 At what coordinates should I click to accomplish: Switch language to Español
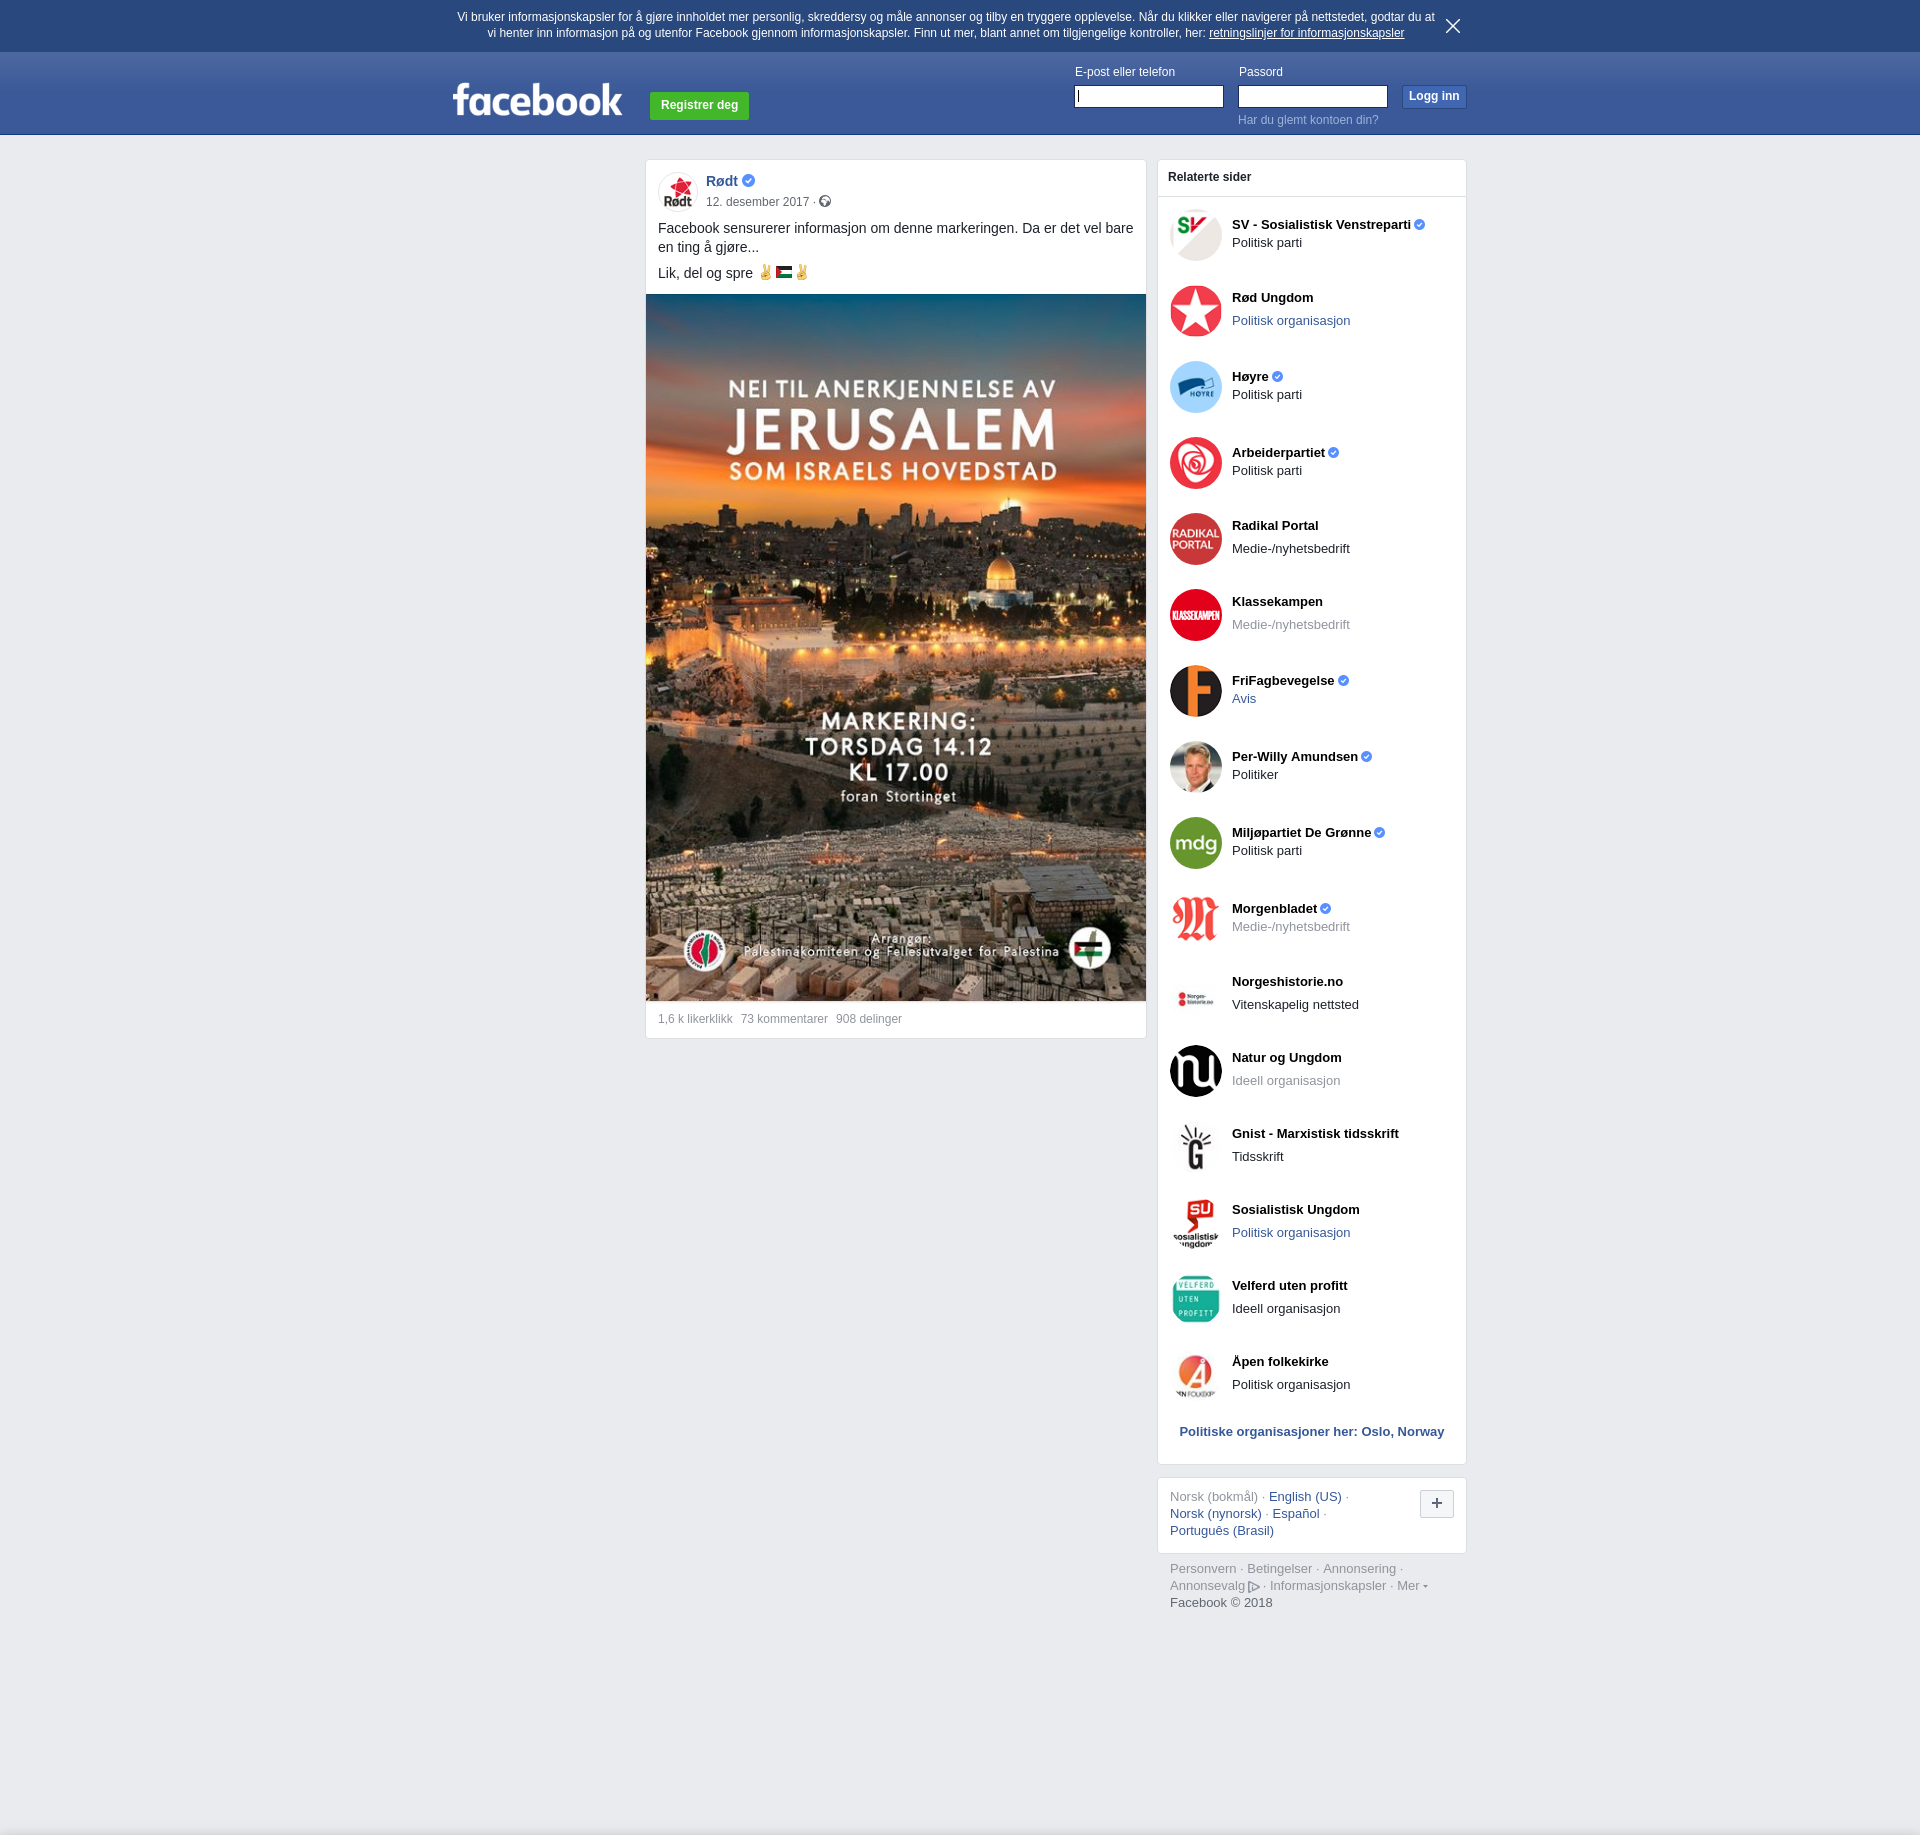click(x=1296, y=1514)
